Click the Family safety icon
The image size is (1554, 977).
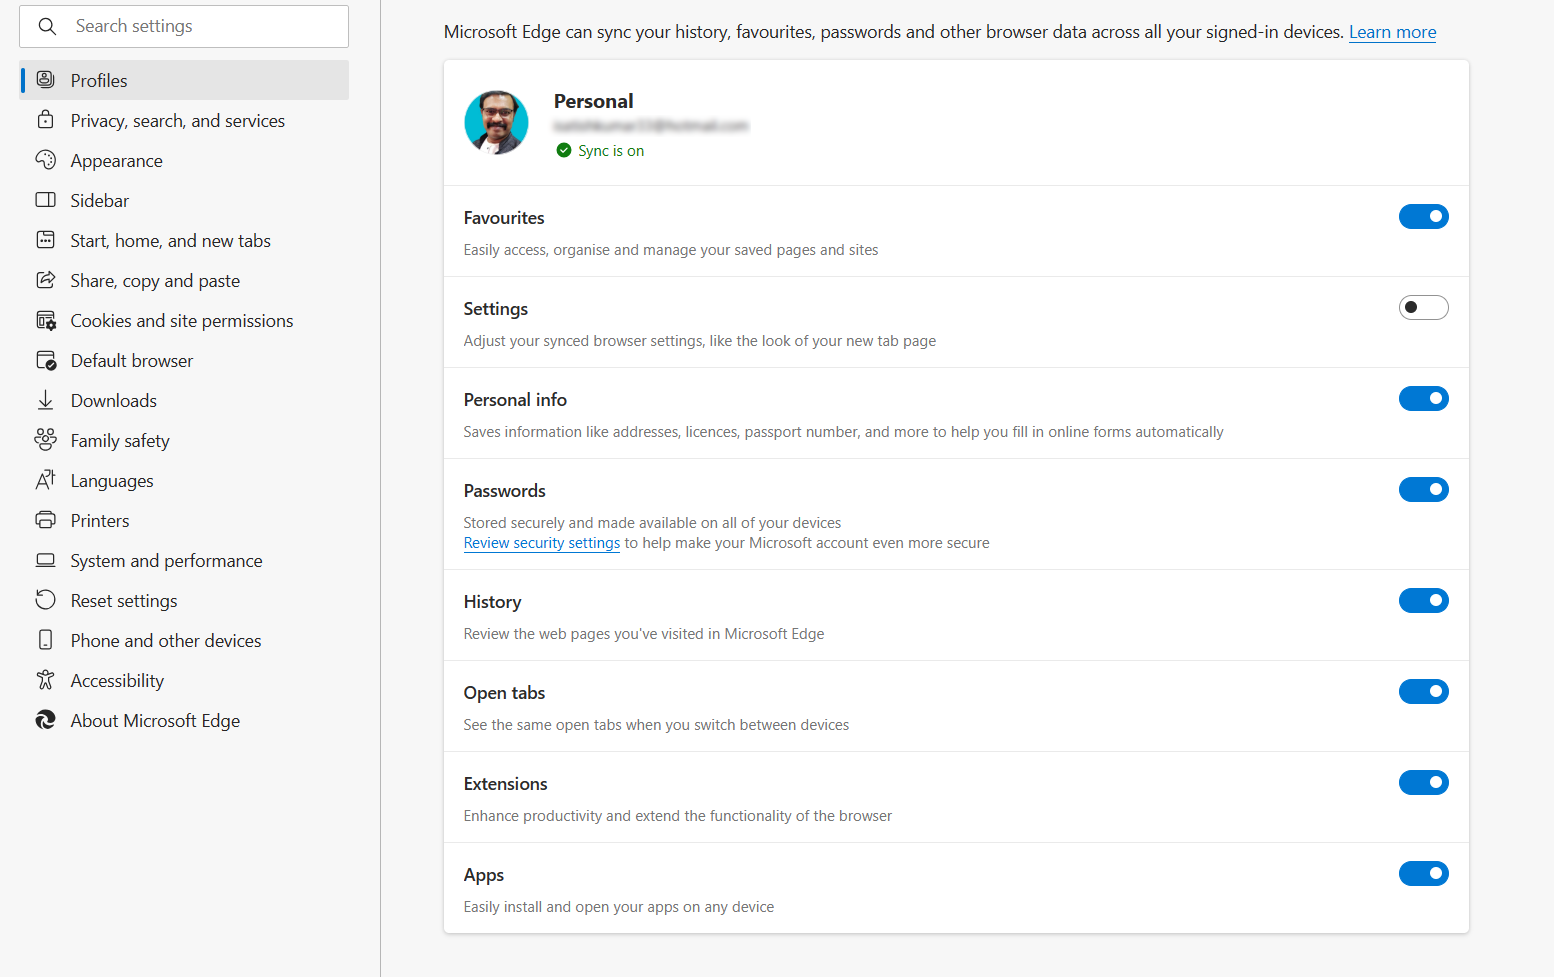point(45,440)
